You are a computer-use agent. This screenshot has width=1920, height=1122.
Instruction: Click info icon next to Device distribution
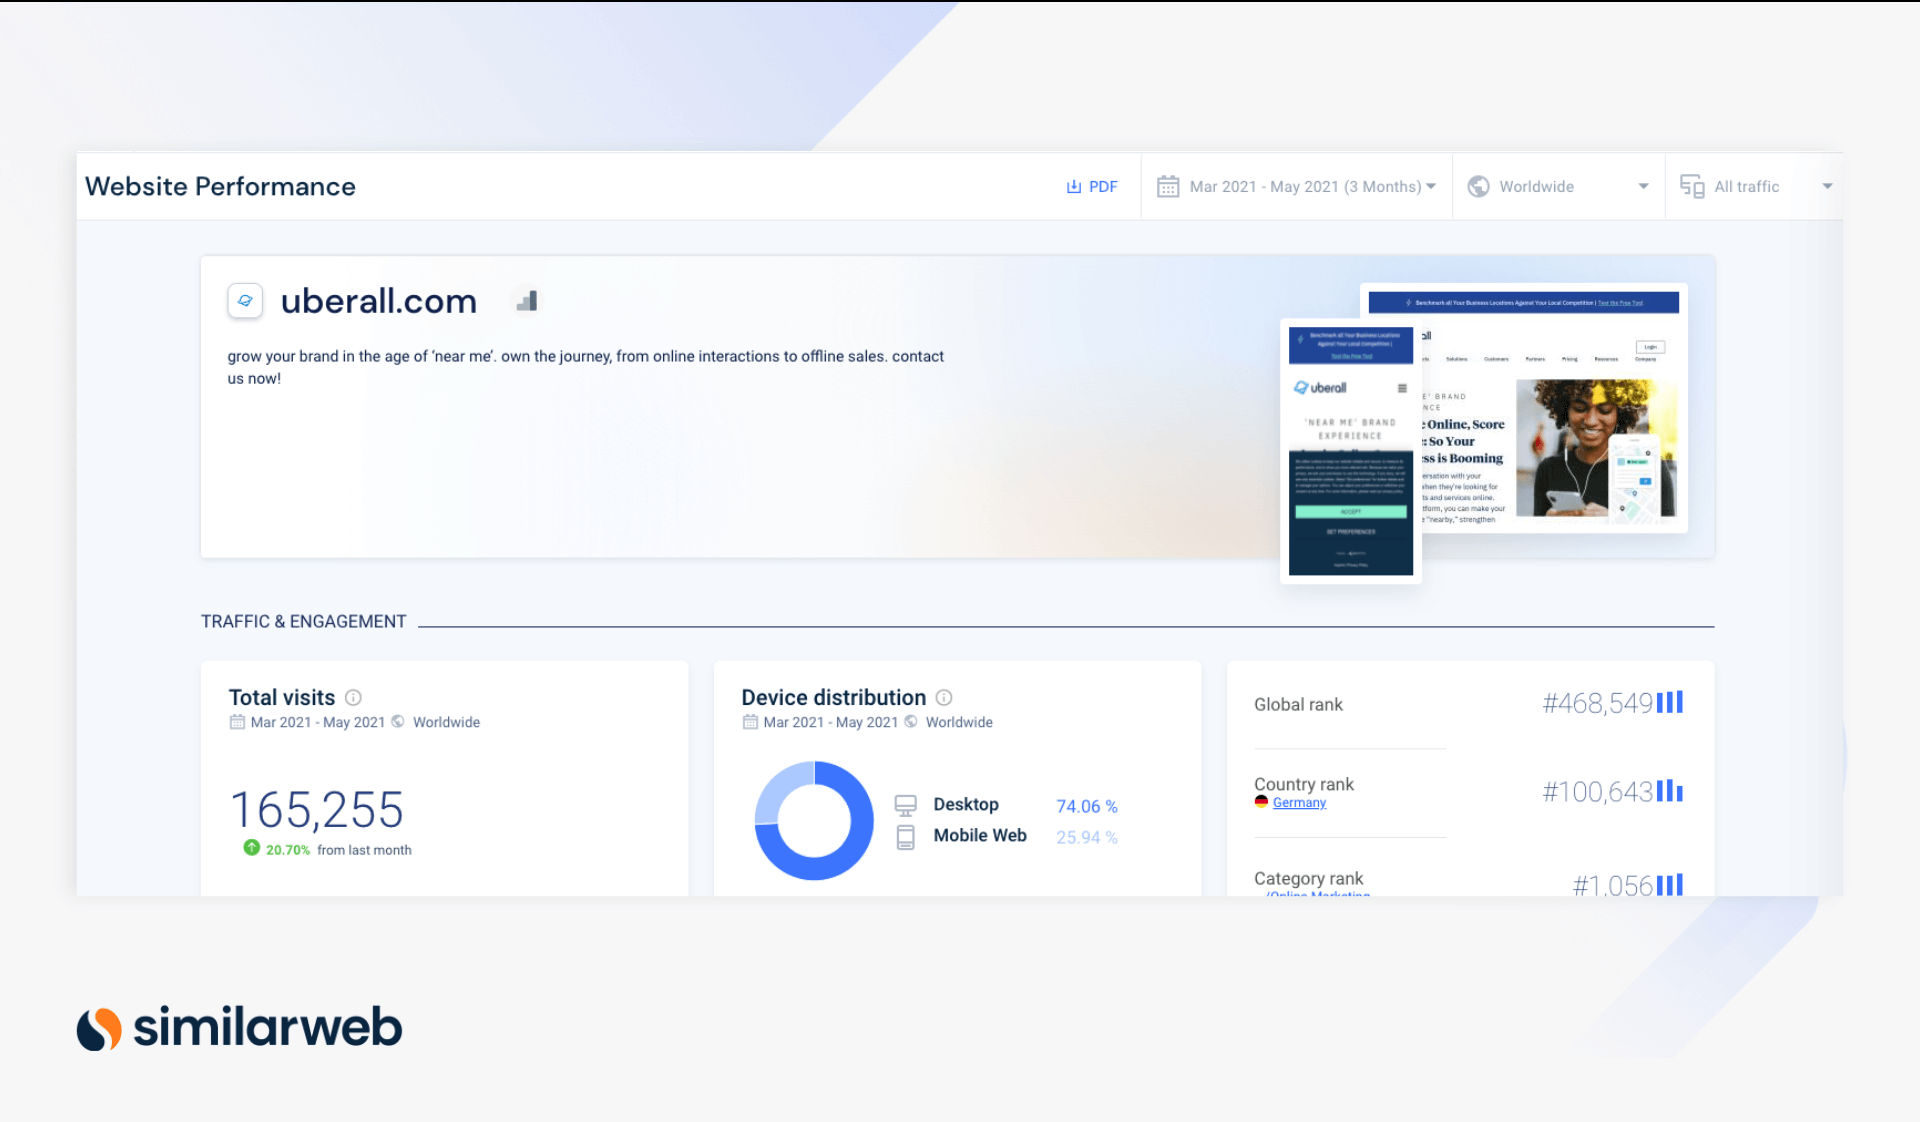tap(944, 698)
